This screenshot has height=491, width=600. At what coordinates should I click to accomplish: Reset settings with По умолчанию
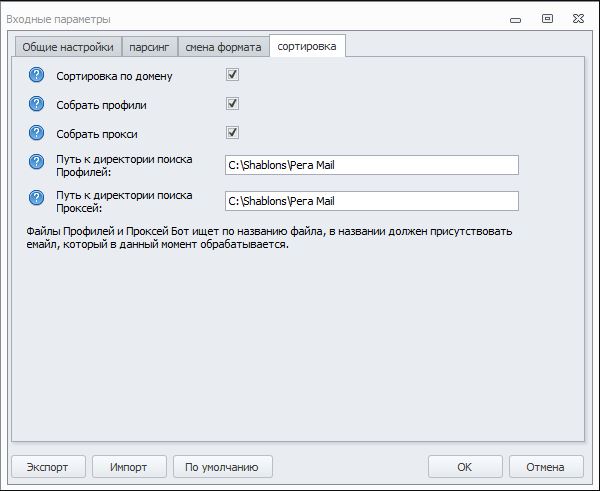click(222, 467)
